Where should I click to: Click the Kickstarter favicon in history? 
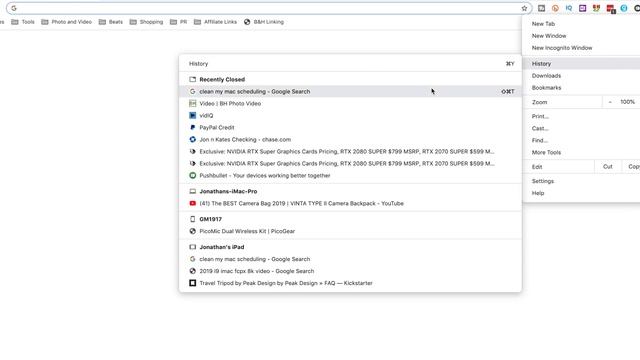[x=193, y=283]
